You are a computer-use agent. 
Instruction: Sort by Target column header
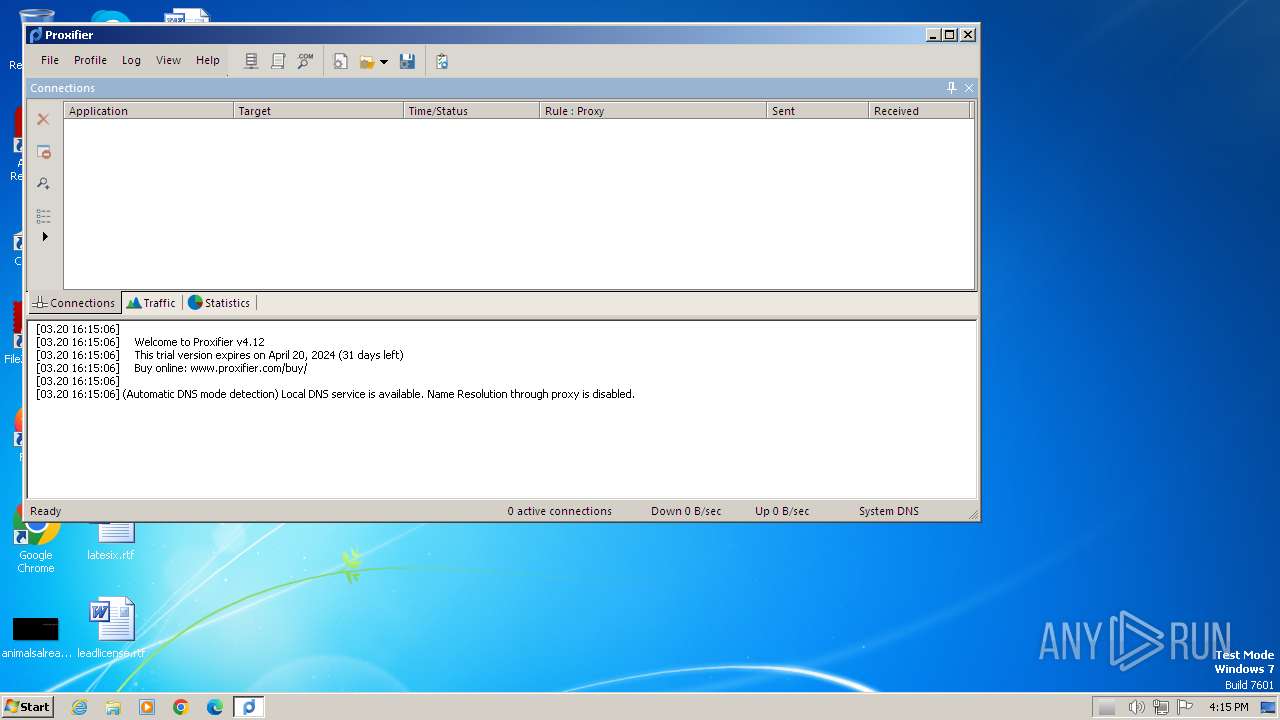pos(318,111)
